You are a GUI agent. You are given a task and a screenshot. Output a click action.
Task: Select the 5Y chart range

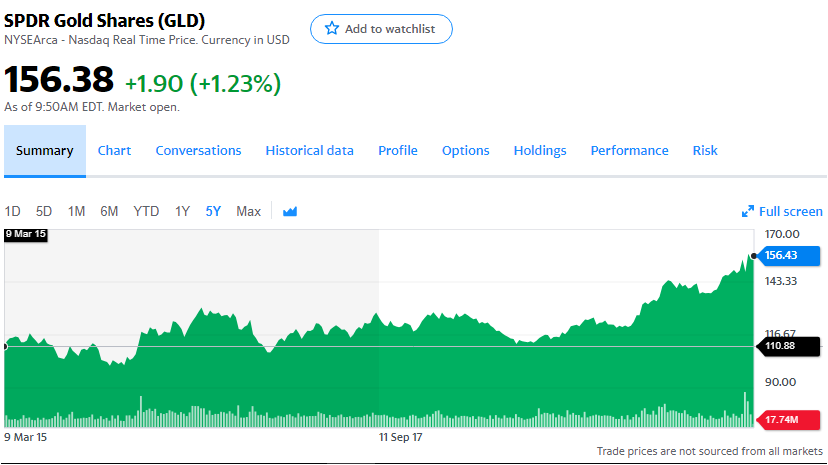coord(213,212)
